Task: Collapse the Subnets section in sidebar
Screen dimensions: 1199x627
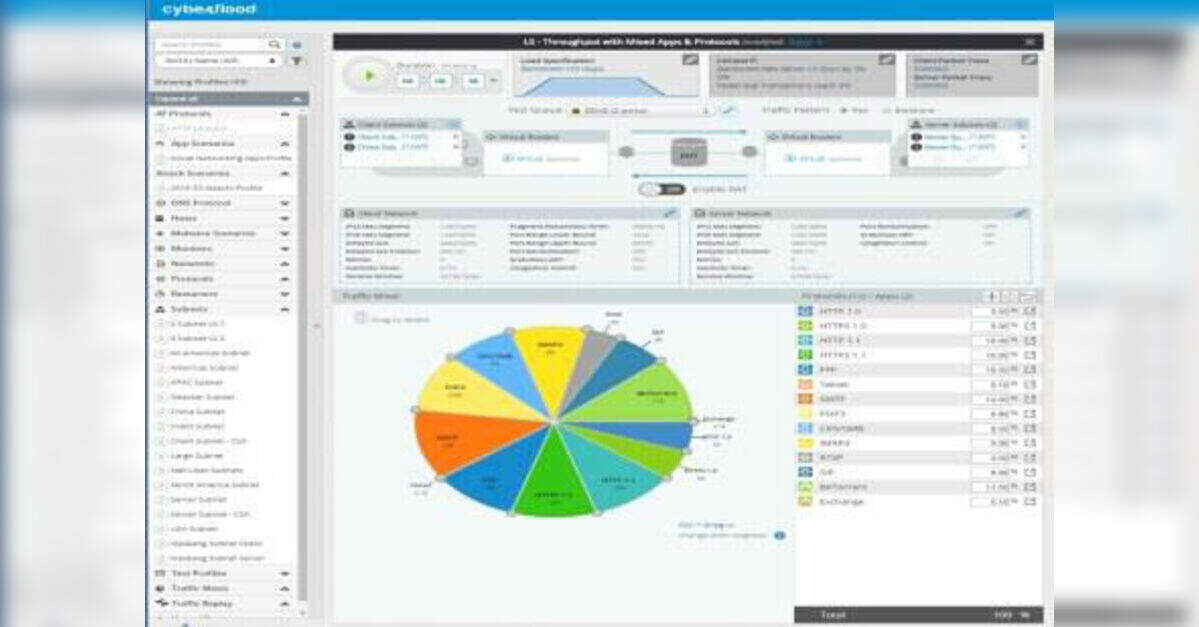Action: (284, 309)
